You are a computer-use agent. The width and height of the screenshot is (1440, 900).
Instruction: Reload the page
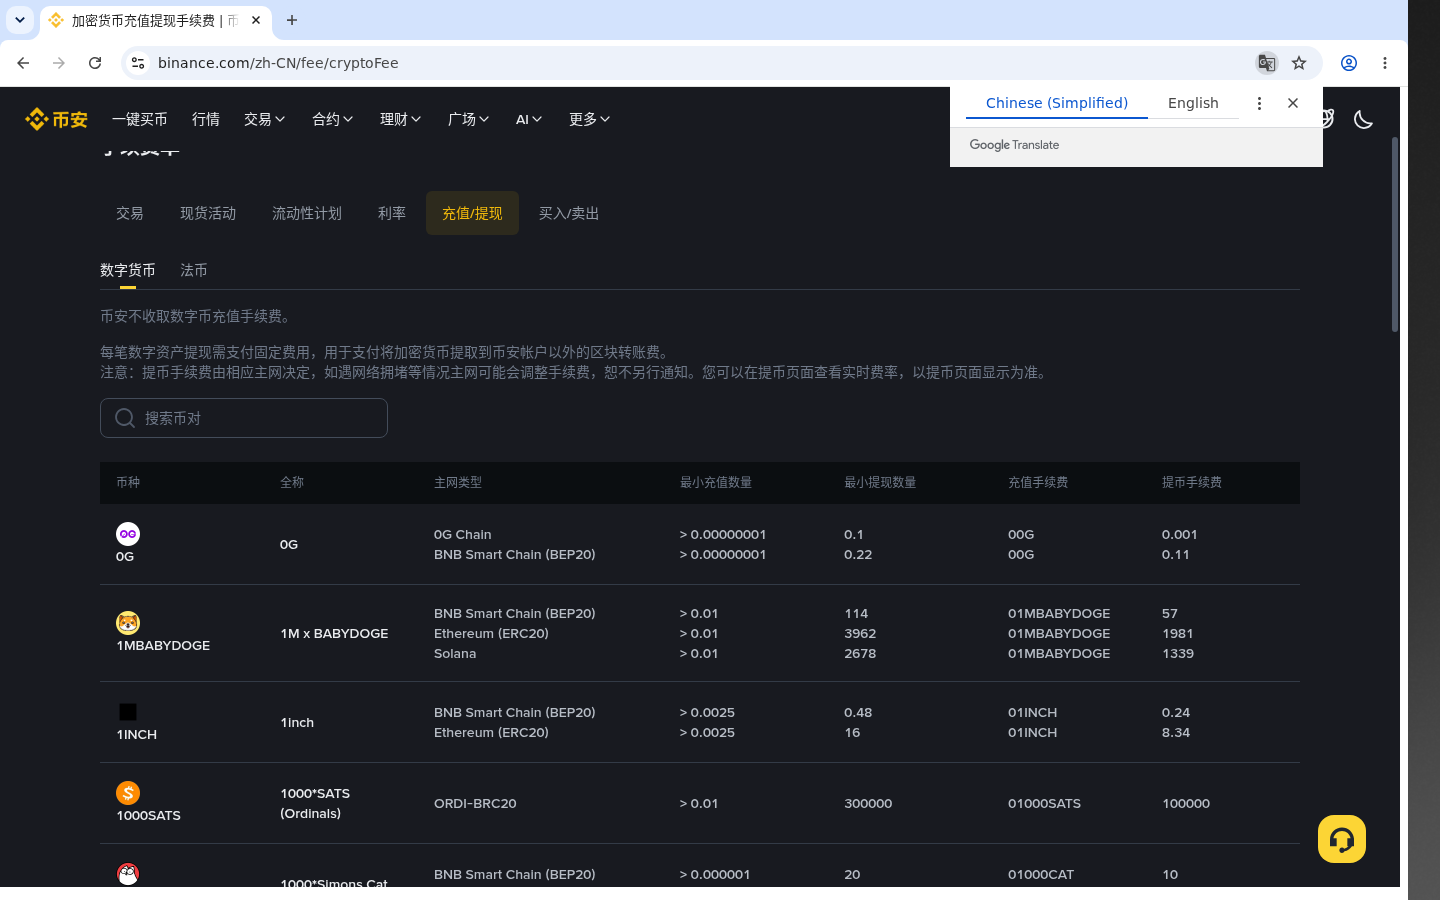[x=95, y=63]
